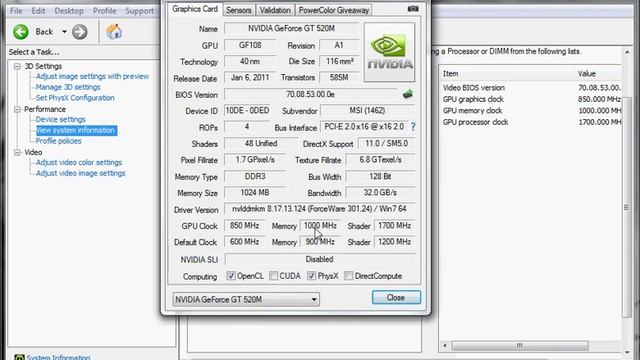The image size is (640, 360).
Task: Click the Shader 1700 MHz field
Action: point(394,226)
